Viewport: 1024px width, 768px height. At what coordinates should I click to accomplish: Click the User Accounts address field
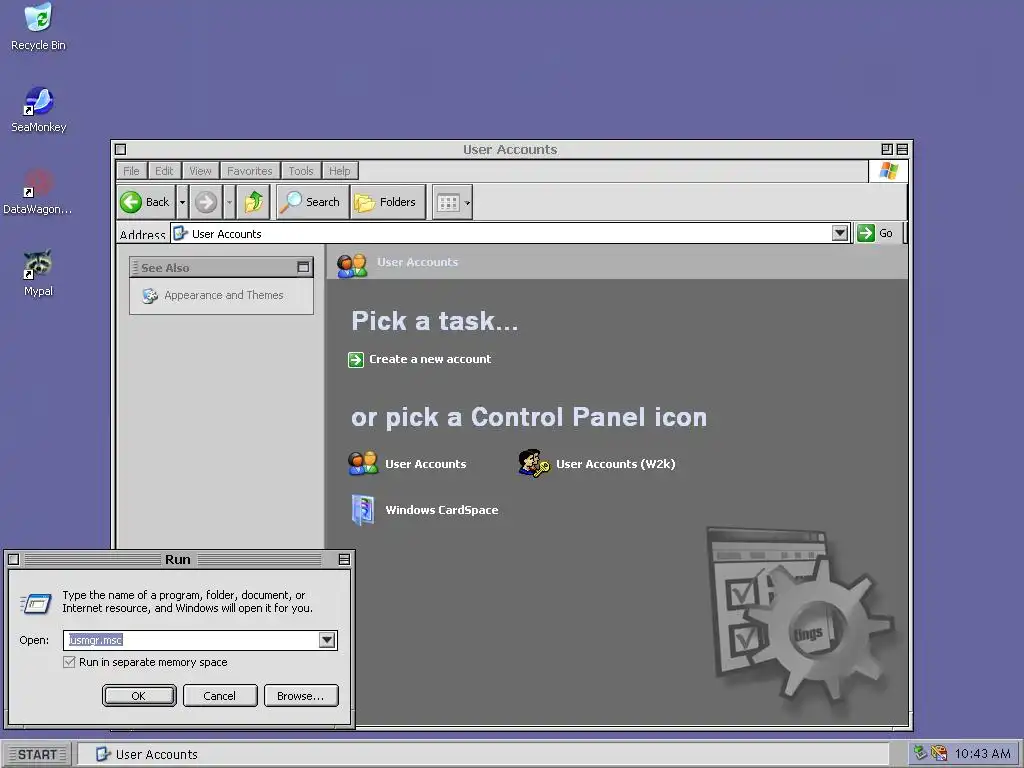click(501, 233)
